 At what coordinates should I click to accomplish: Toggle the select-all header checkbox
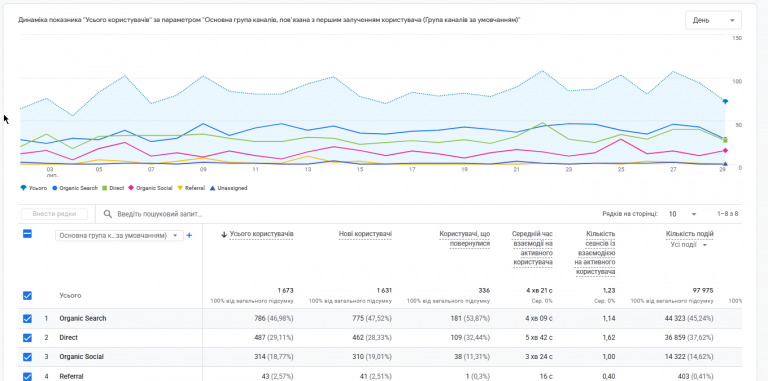coord(27,234)
